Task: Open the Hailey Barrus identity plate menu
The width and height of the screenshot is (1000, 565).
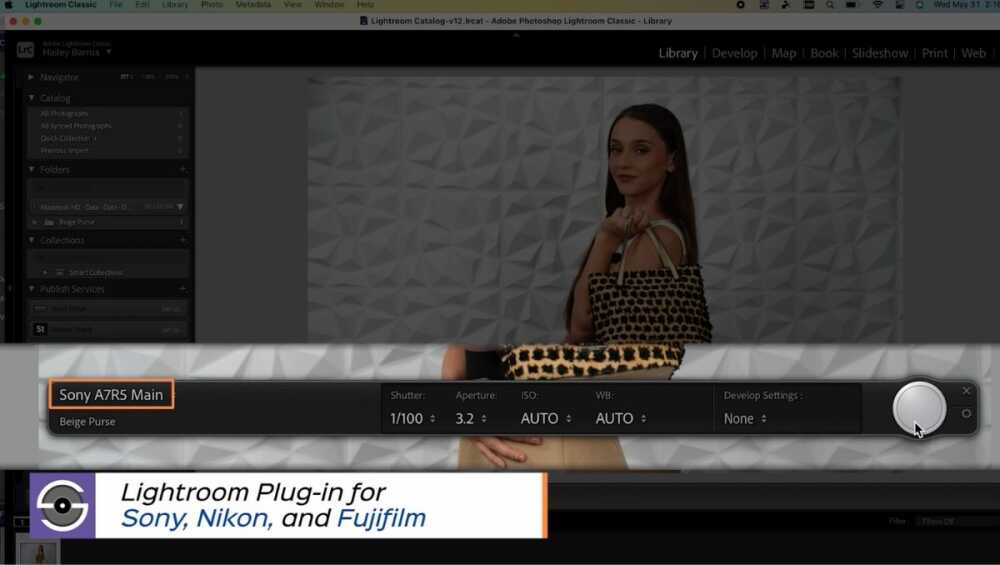Action: pyautogui.click(x=77, y=52)
